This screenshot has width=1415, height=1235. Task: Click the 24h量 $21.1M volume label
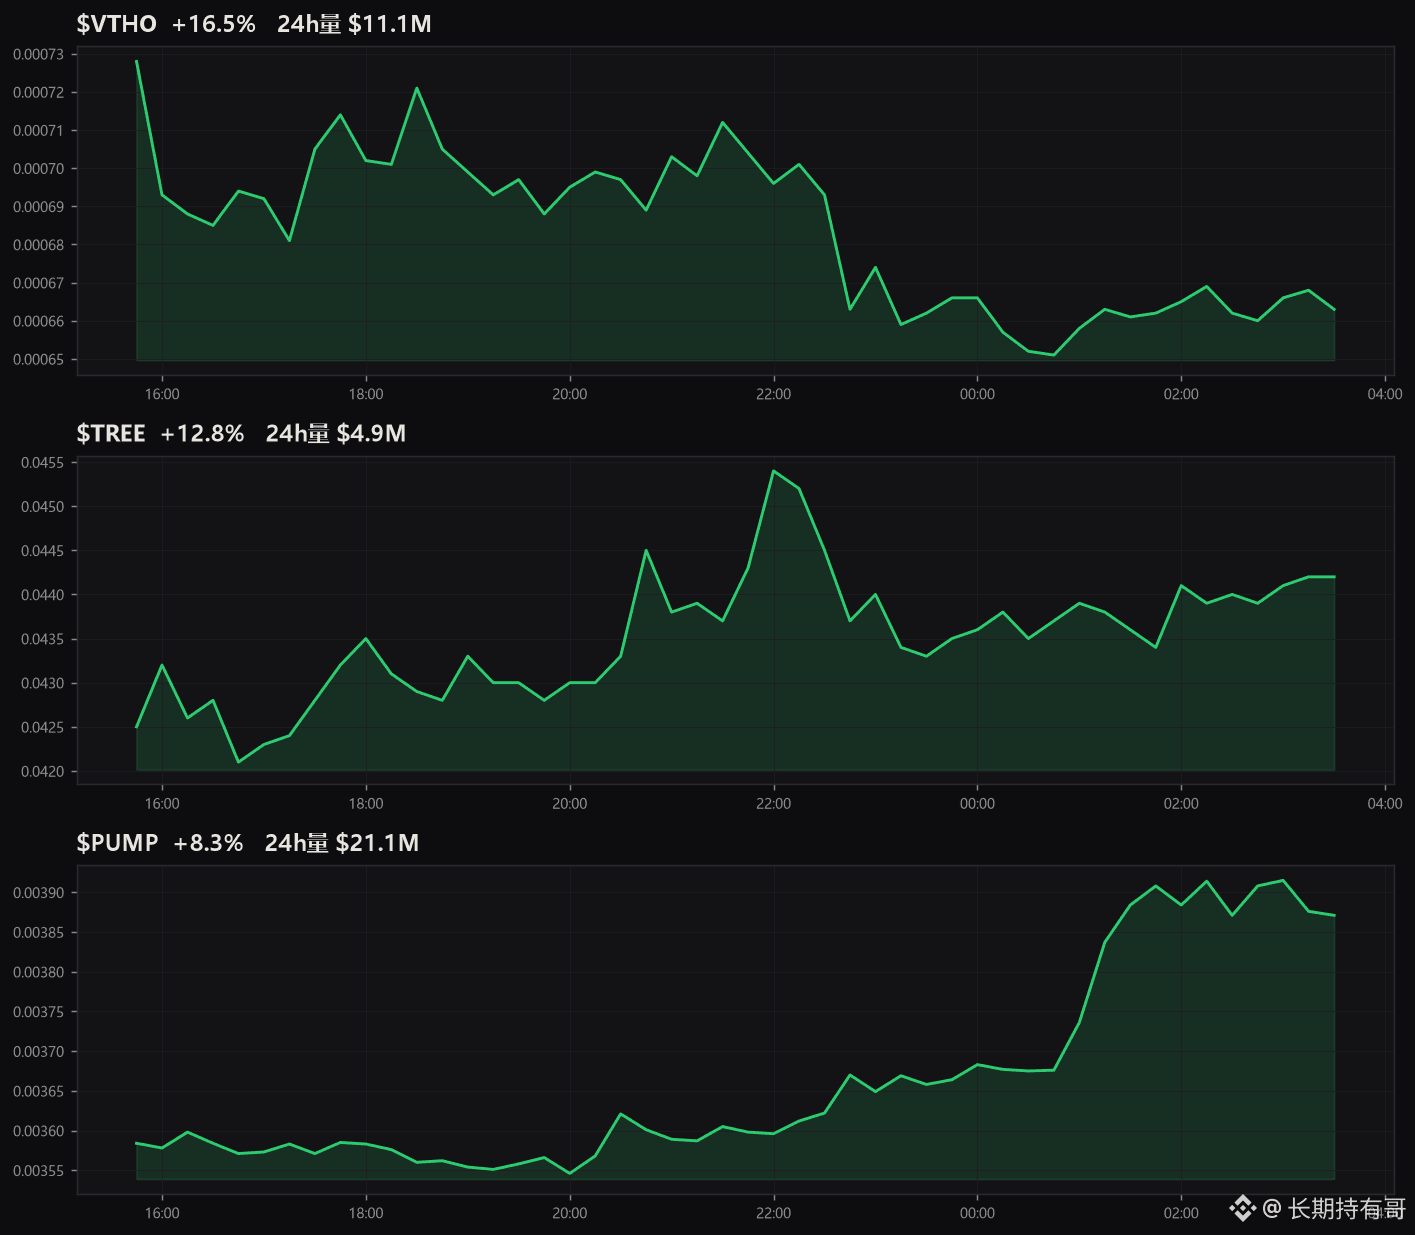342,842
